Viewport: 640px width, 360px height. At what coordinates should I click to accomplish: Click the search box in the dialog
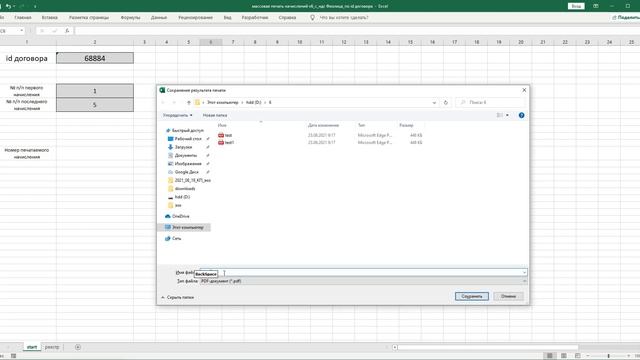491,102
